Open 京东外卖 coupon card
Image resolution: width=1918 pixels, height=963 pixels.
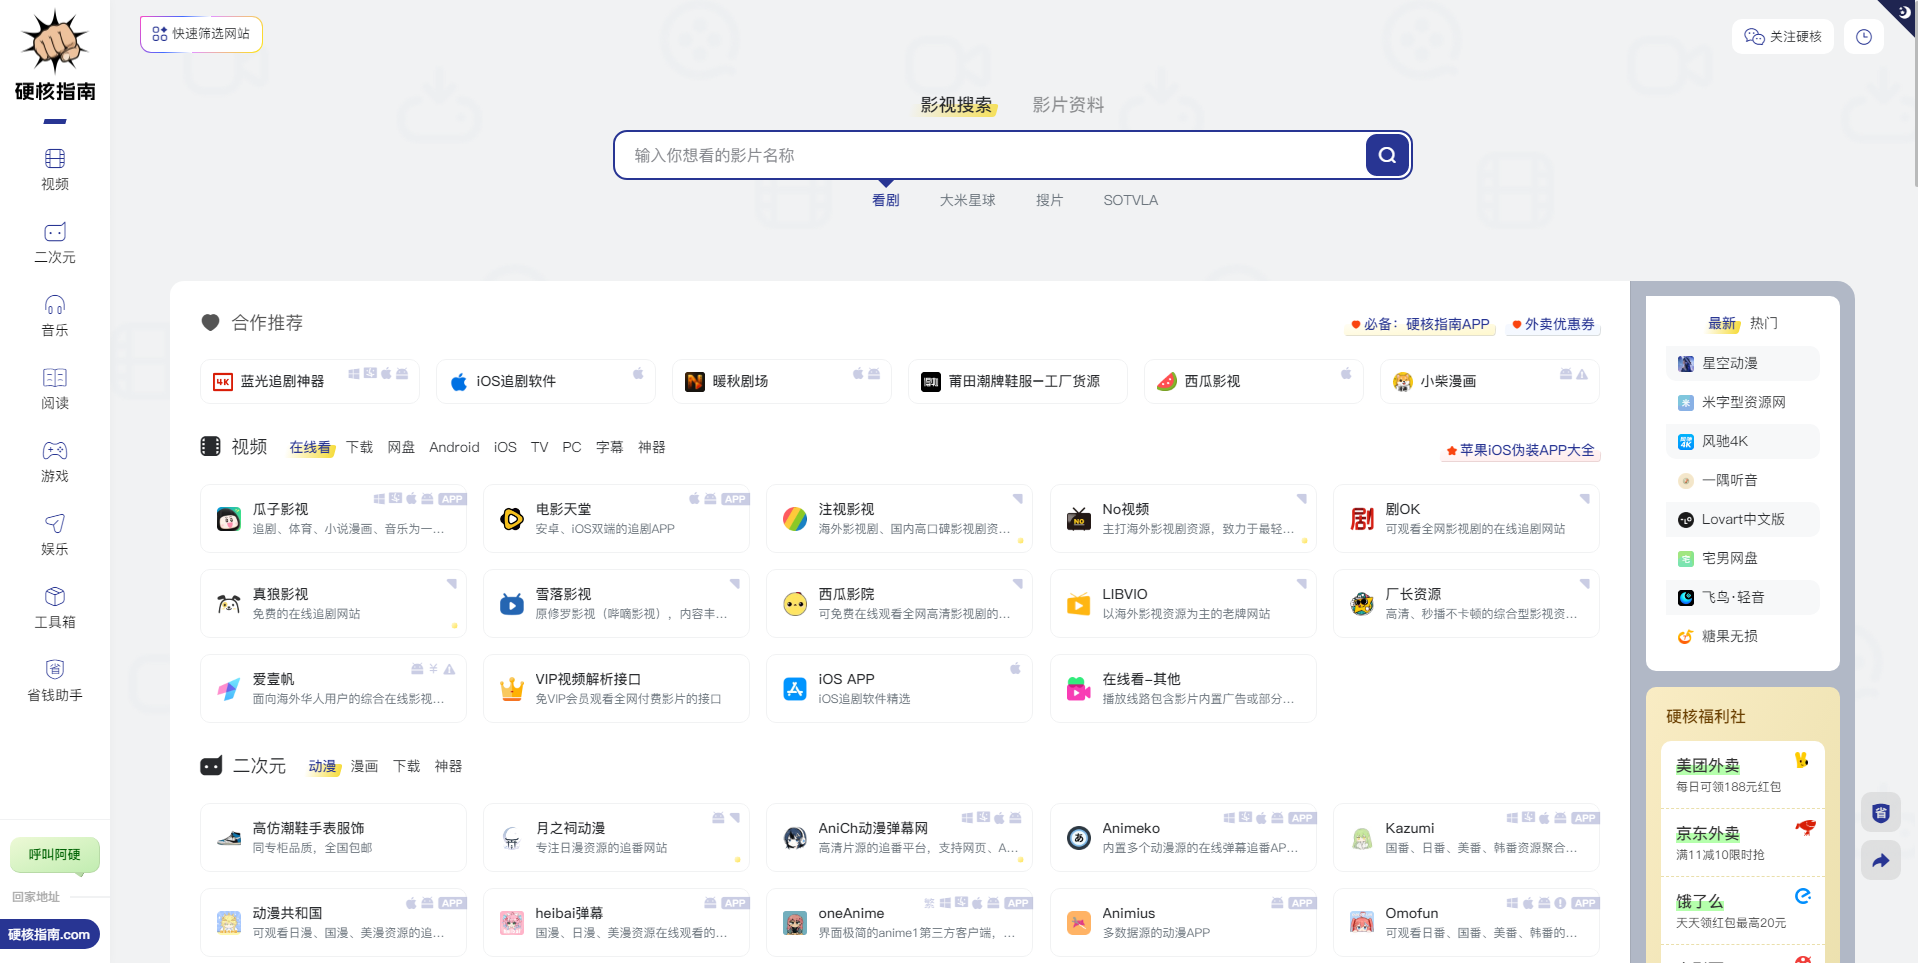coord(1743,843)
